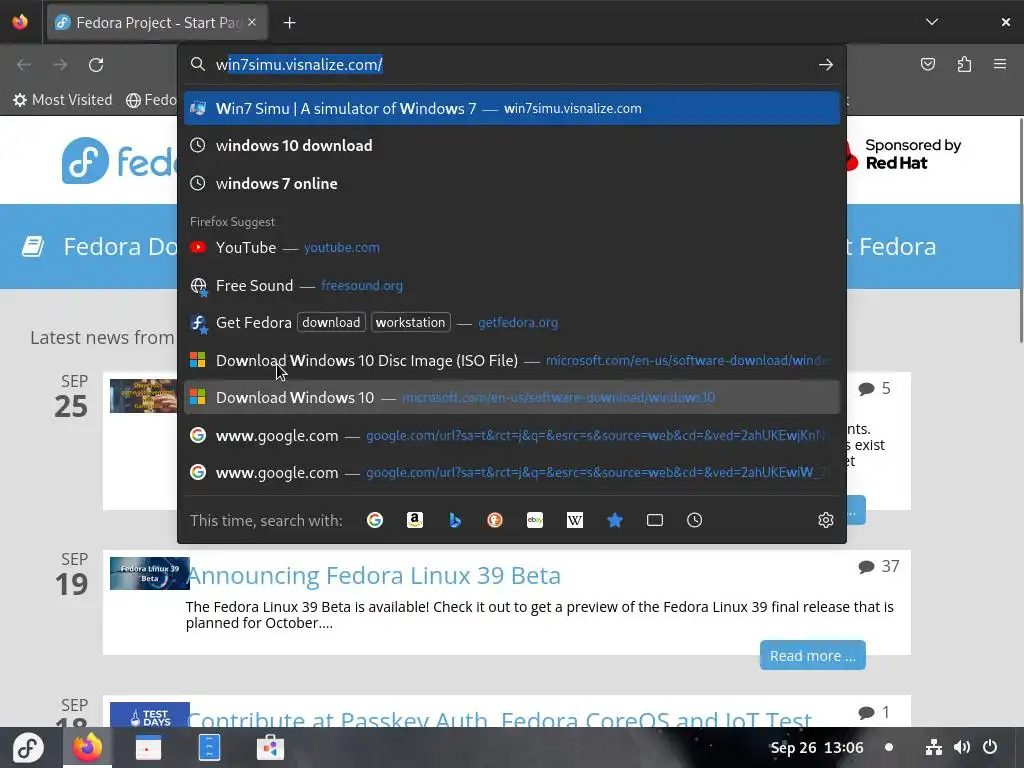Image resolution: width=1024 pixels, height=768 pixels.
Task: Click the first www.google.com suggestion
Action: click(x=512, y=436)
